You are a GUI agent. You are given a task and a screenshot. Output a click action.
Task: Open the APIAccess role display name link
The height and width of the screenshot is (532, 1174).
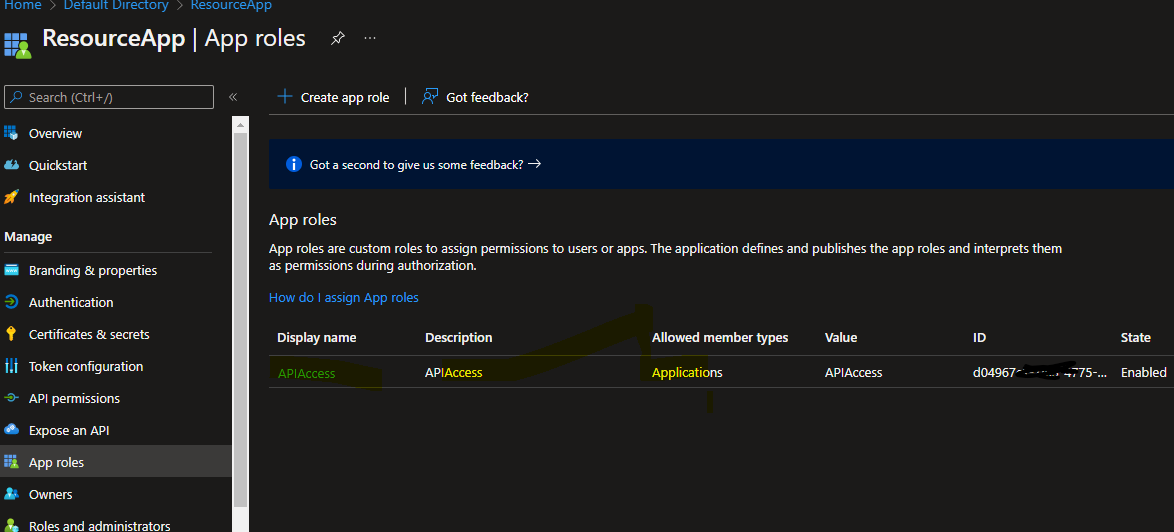tap(306, 373)
